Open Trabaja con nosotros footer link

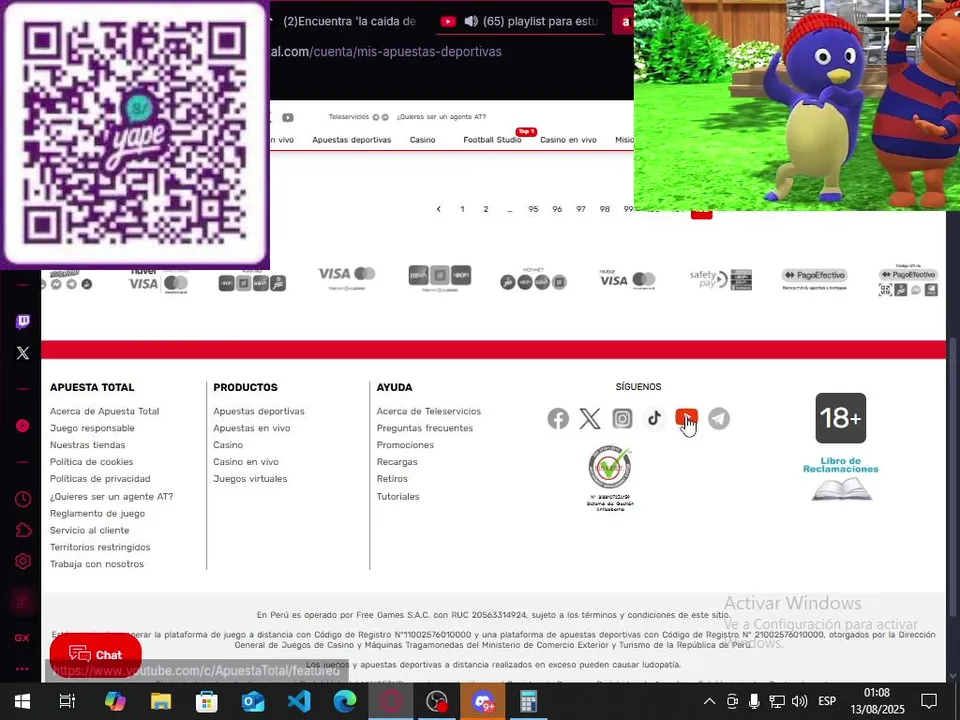click(x=97, y=564)
